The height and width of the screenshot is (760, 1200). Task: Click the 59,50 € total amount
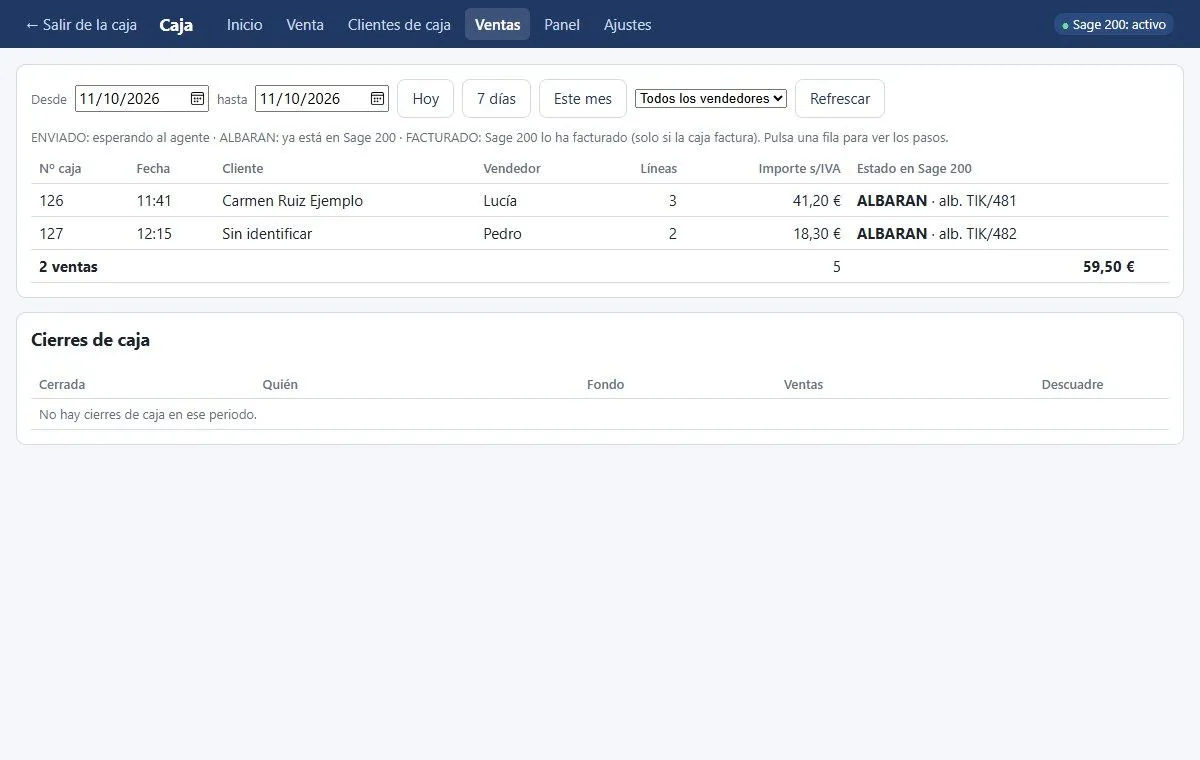(x=1109, y=267)
